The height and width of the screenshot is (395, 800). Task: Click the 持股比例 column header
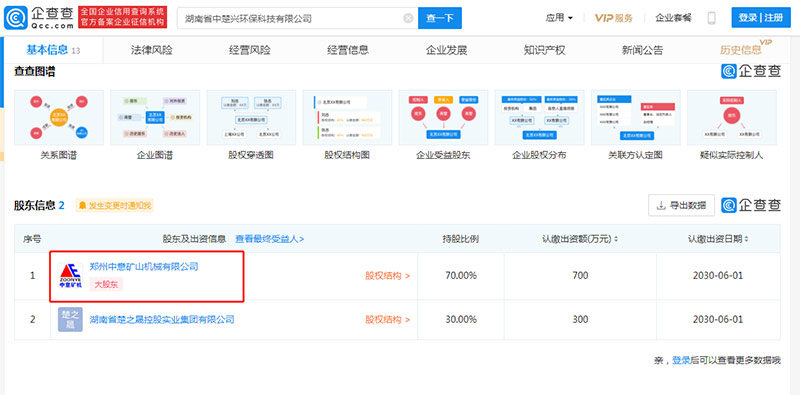(461, 239)
